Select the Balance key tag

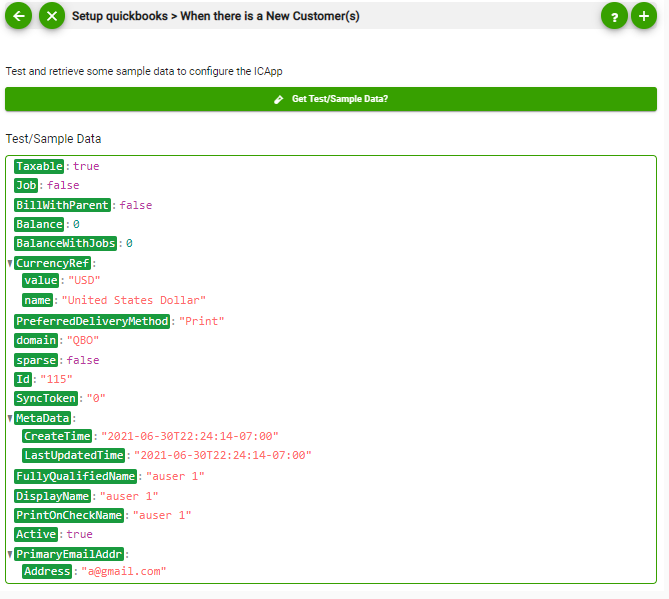point(39,224)
